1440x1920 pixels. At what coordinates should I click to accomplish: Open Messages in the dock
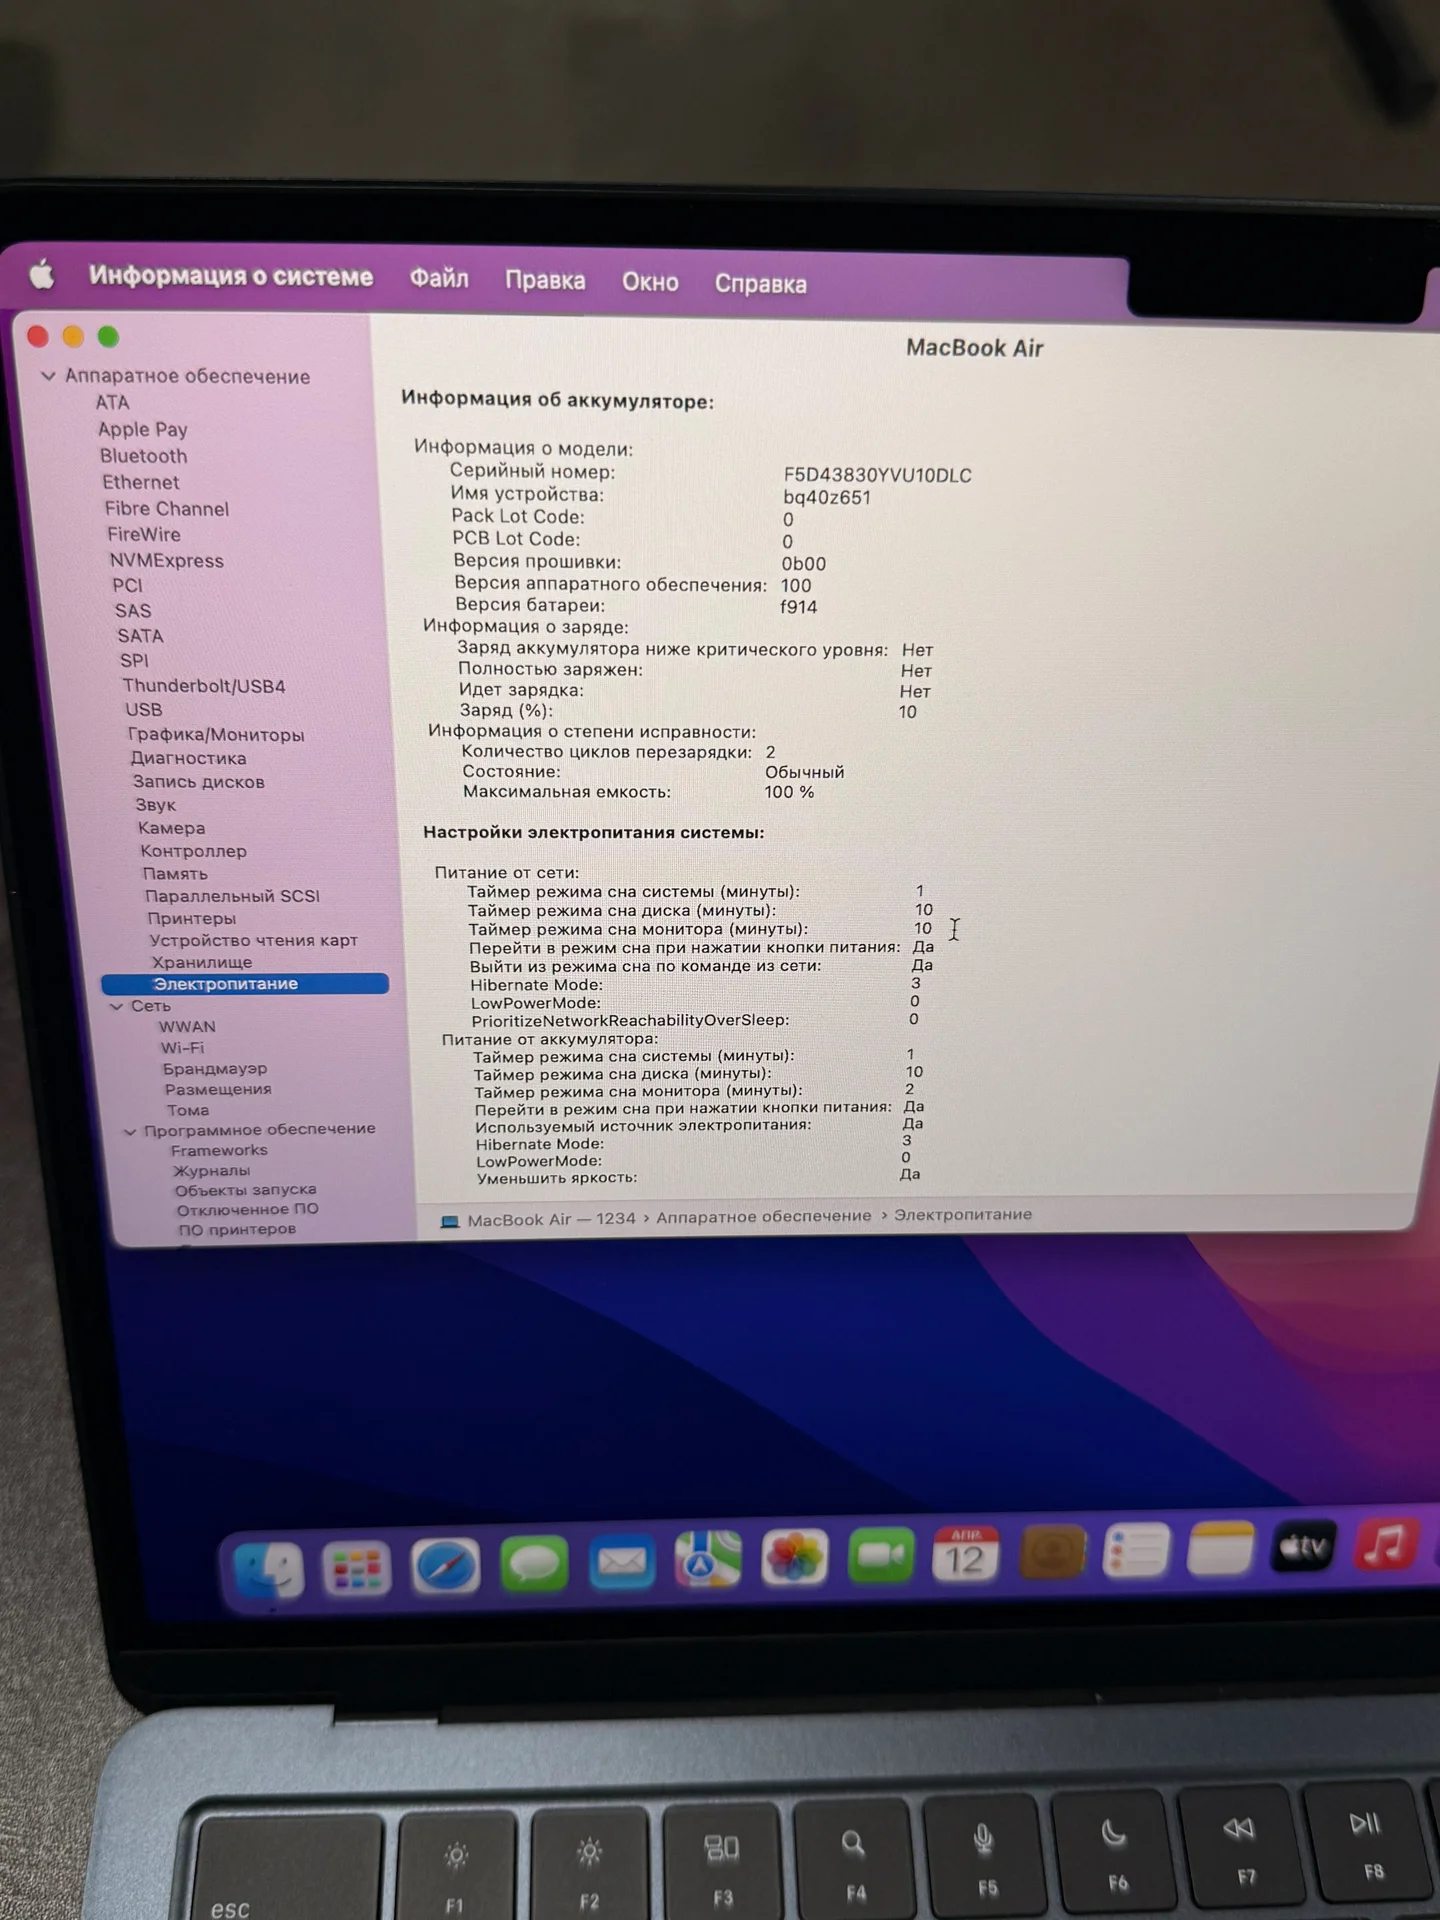pyautogui.click(x=534, y=1563)
